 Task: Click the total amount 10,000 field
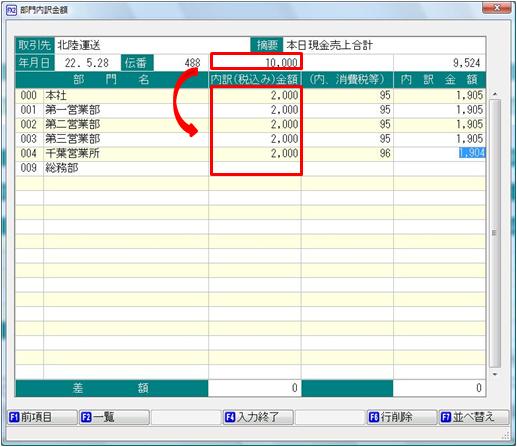pos(256,62)
